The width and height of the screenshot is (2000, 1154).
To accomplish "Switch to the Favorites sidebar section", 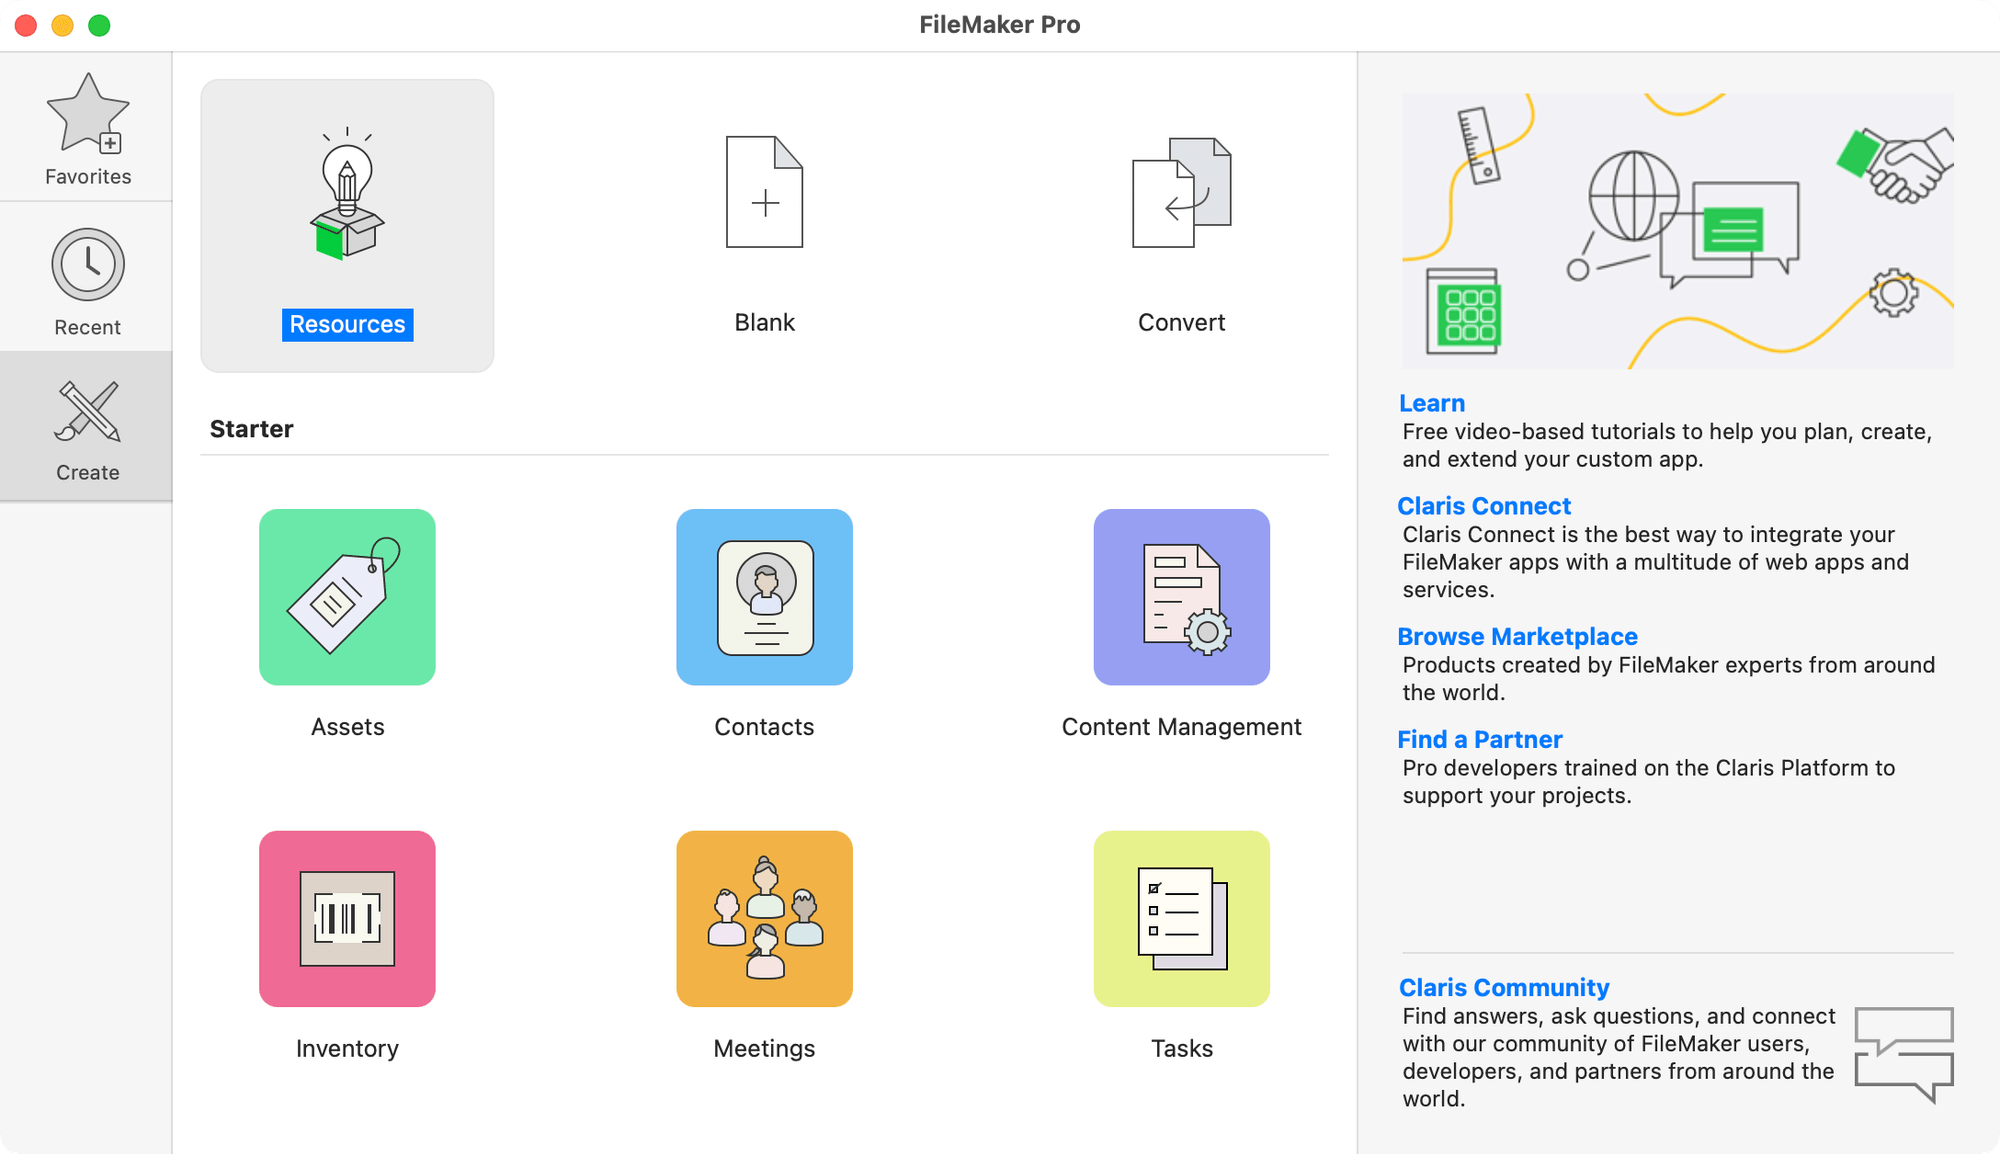I will pyautogui.click(x=87, y=128).
